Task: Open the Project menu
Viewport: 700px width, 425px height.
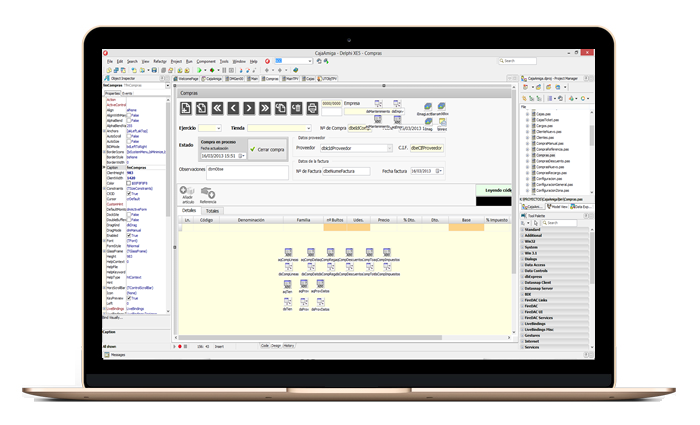Action: [176, 61]
